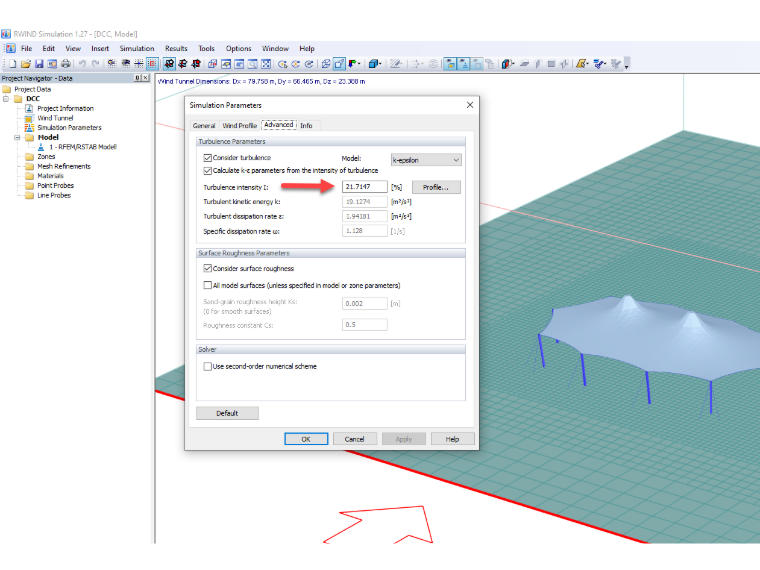The width and height of the screenshot is (760, 570).
Task: Enable the All model surfaces checkbox
Action: (x=207, y=285)
